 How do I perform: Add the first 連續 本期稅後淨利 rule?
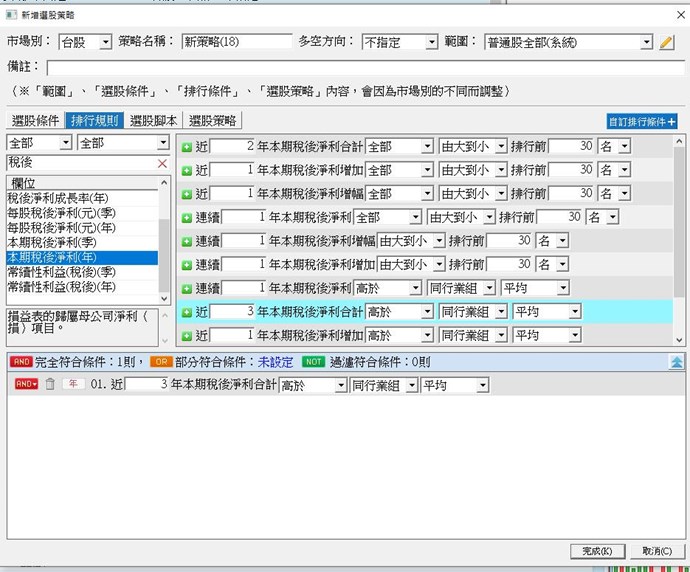[x=187, y=217]
